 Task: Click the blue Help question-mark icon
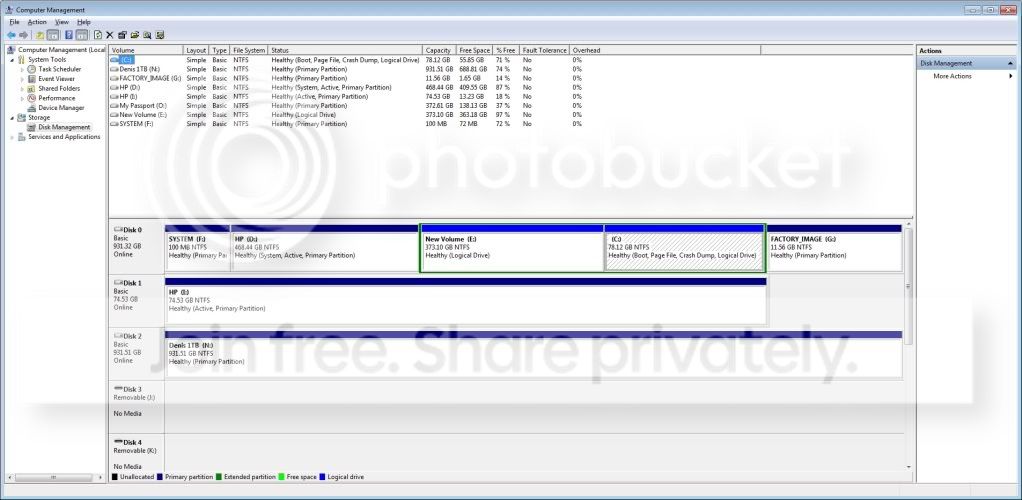[68, 35]
